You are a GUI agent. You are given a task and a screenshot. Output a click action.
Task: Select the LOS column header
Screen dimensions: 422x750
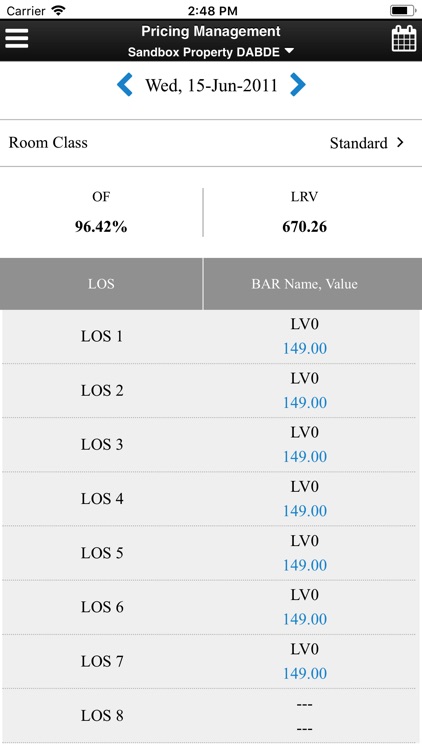coord(101,284)
